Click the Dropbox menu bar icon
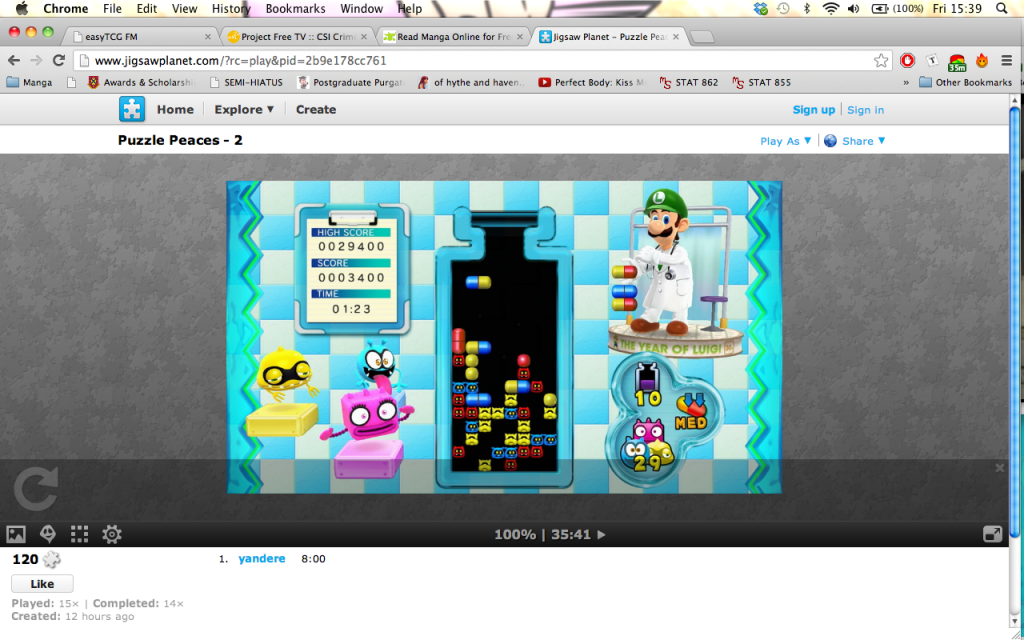Image resolution: width=1024 pixels, height=640 pixels. (x=760, y=8)
